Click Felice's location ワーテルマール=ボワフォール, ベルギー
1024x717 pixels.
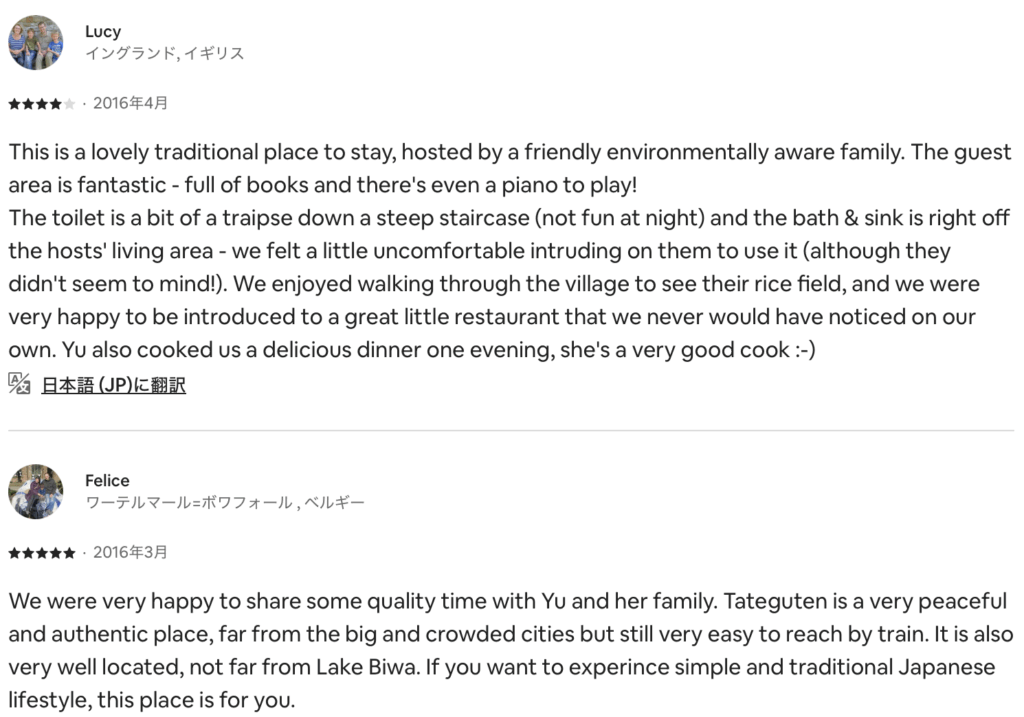[x=225, y=502]
